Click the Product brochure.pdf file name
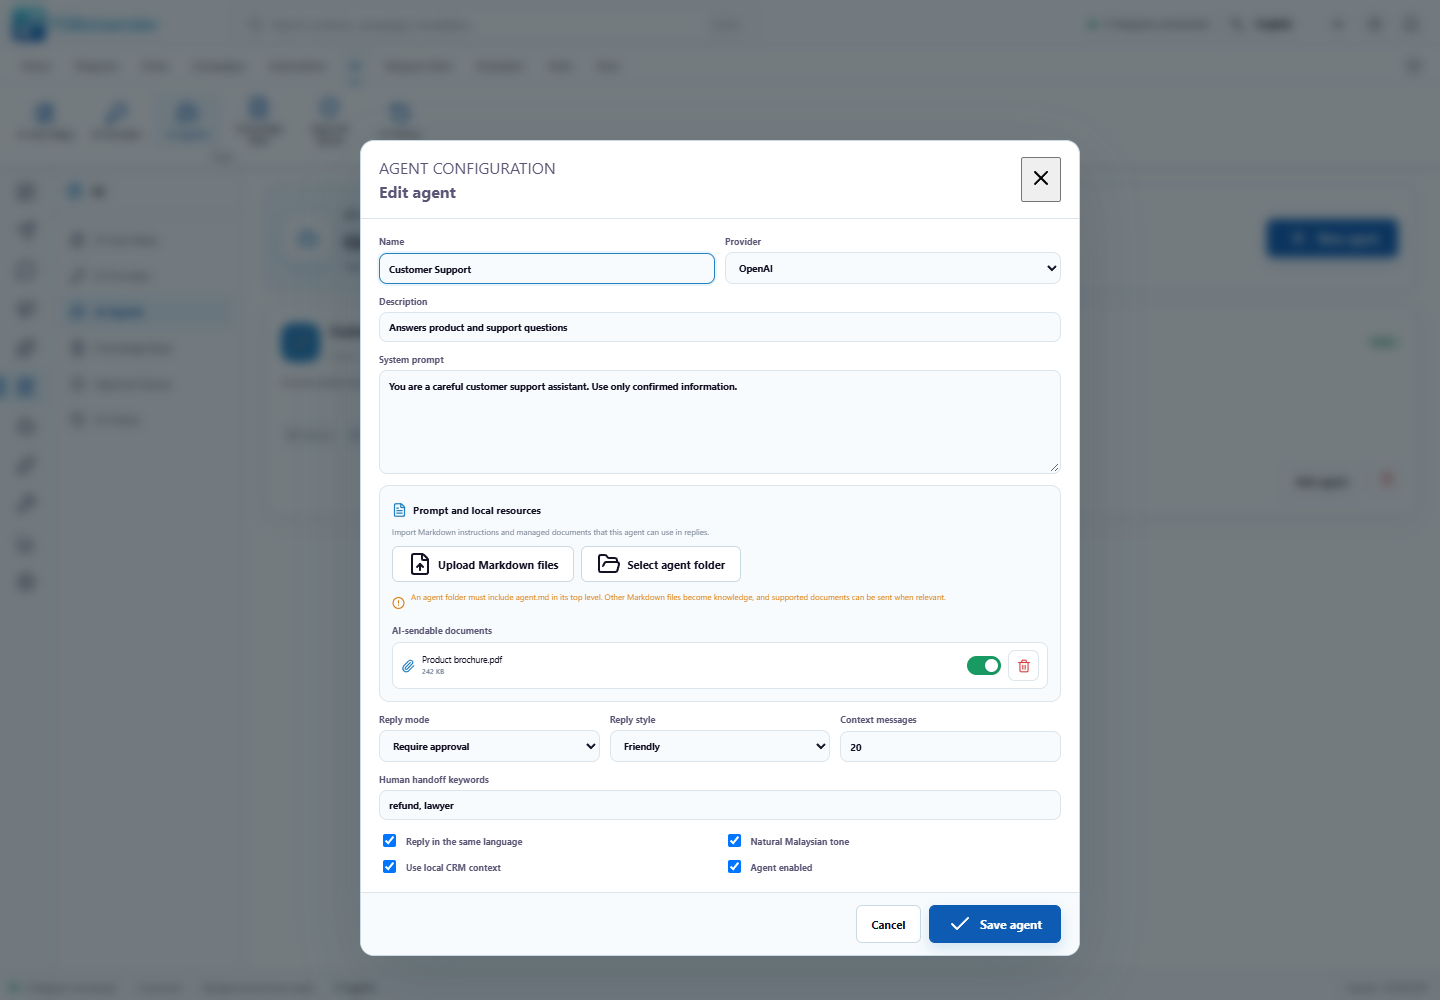 (462, 660)
